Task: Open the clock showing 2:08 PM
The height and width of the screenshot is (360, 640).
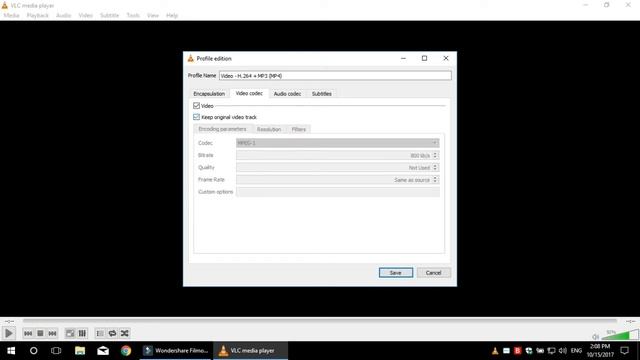Action: point(600,351)
